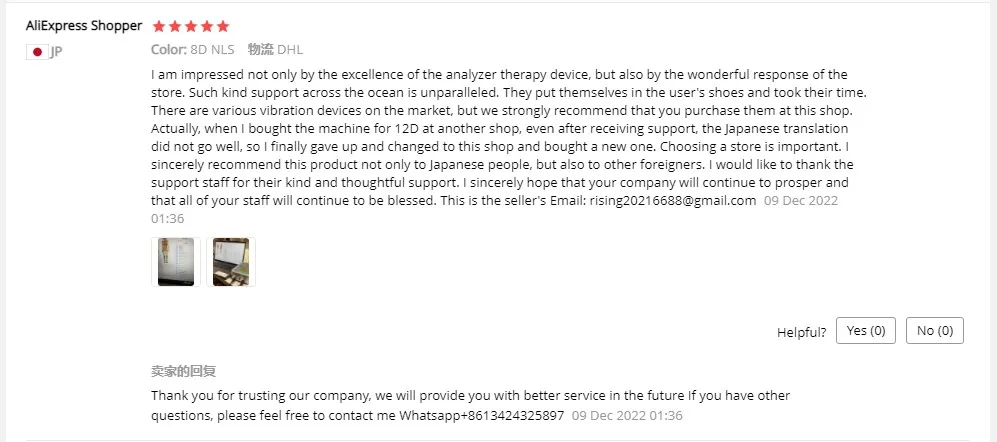
Task: Click the seller's Gmail address in the review
Action: (x=670, y=201)
